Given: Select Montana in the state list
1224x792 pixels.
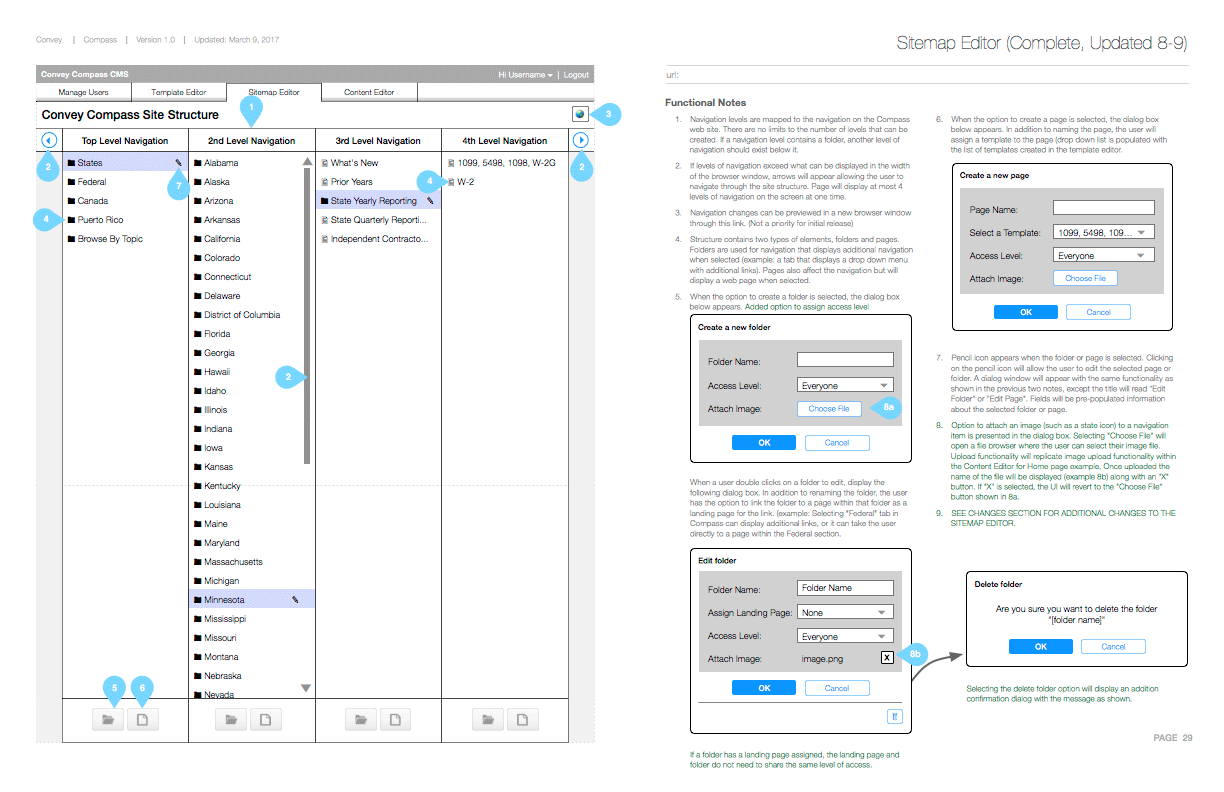Looking at the screenshot, I should tap(221, 657).
